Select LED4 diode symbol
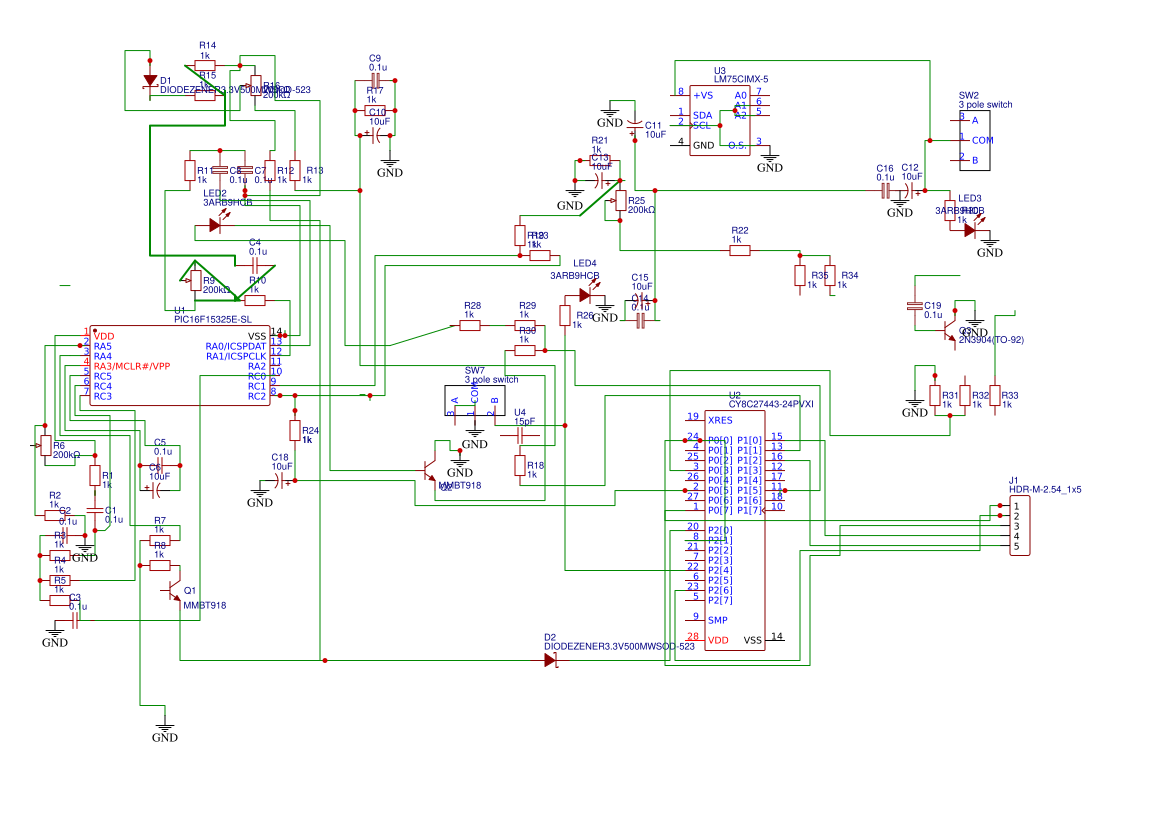Viewport: 1169px width, 827px height. tap(587, 295)
